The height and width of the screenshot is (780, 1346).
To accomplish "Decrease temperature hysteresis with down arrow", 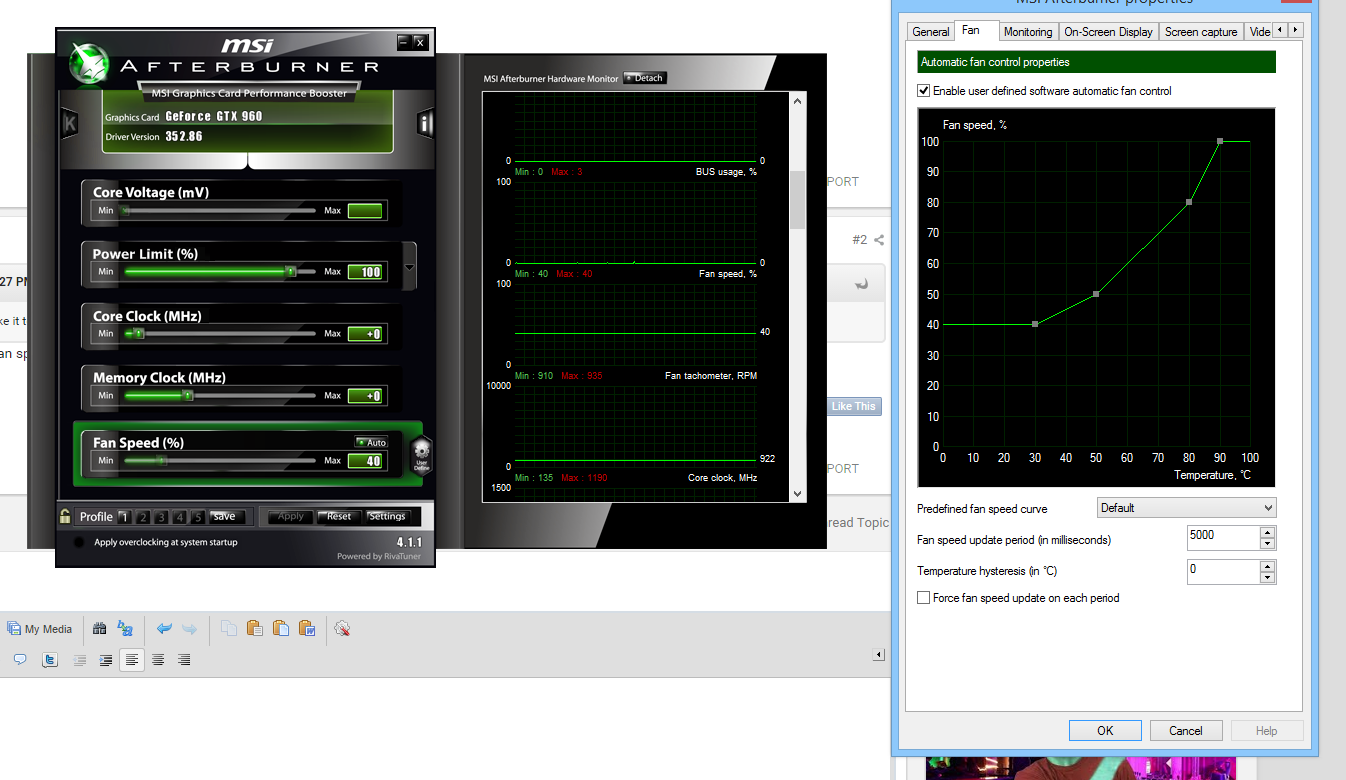I will coord(1268,578).
